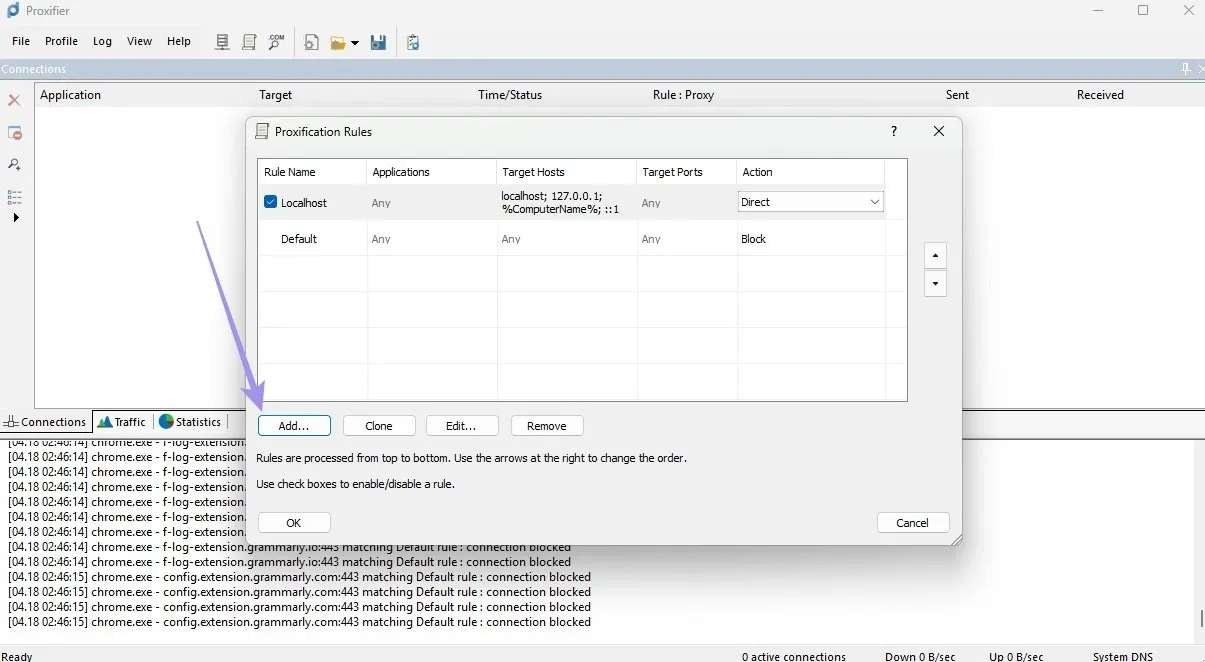Expand the black arrow in the sidebar
1205x662 pixels.
pos(15,218)
